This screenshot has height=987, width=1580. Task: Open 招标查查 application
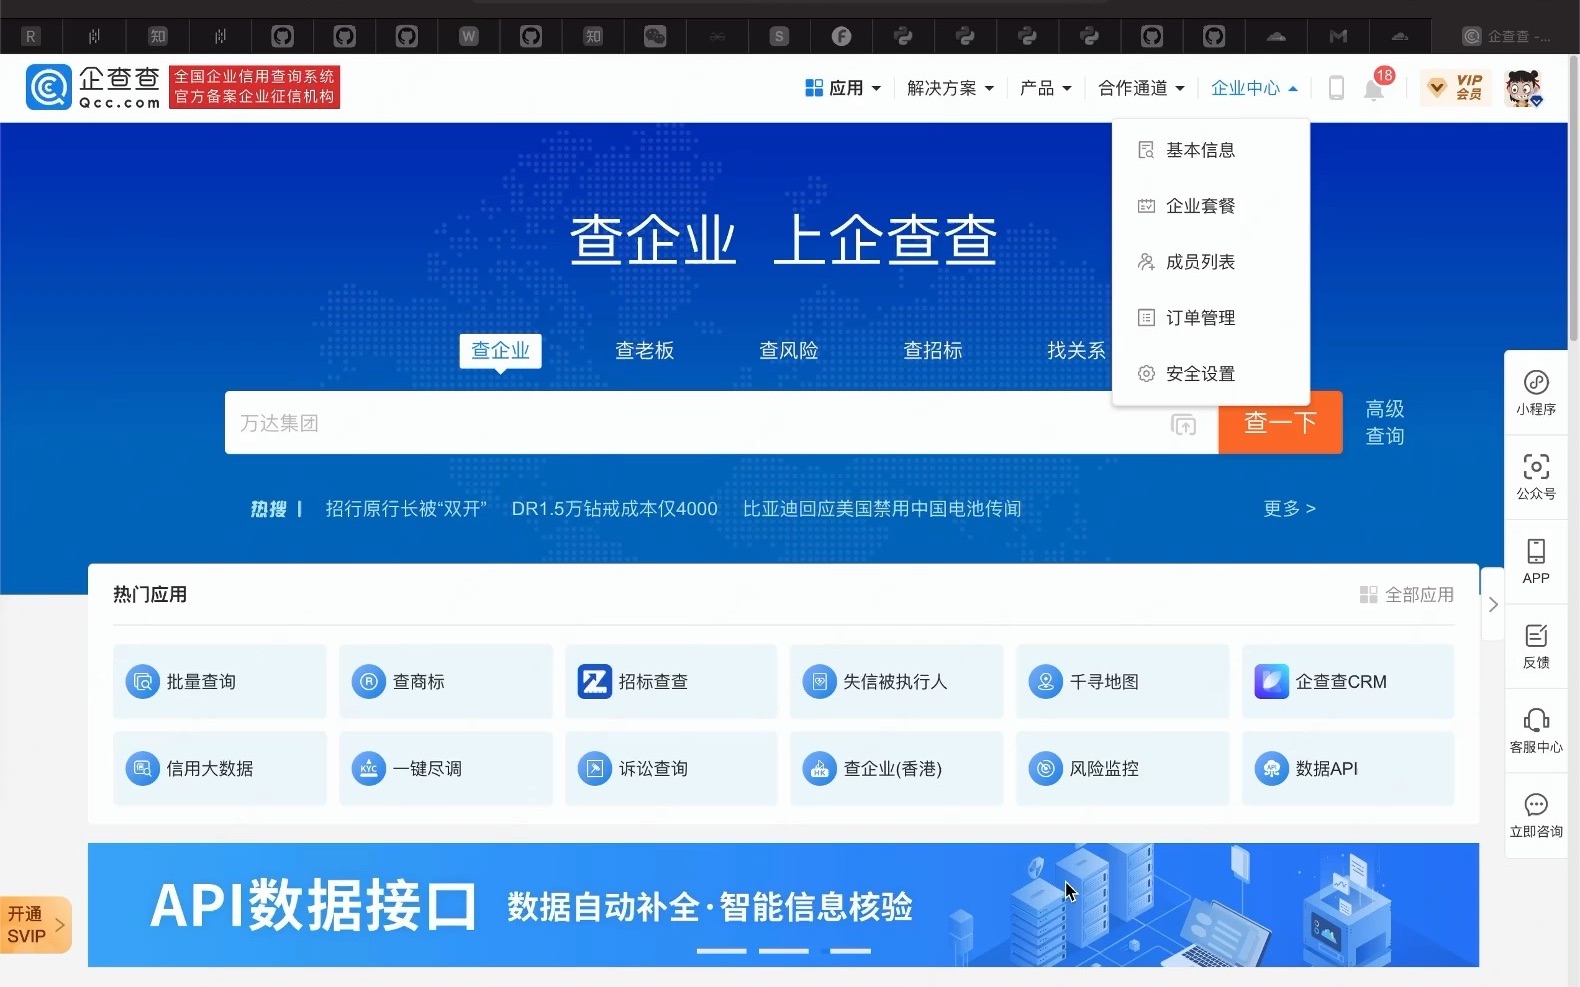coord(671,681)
